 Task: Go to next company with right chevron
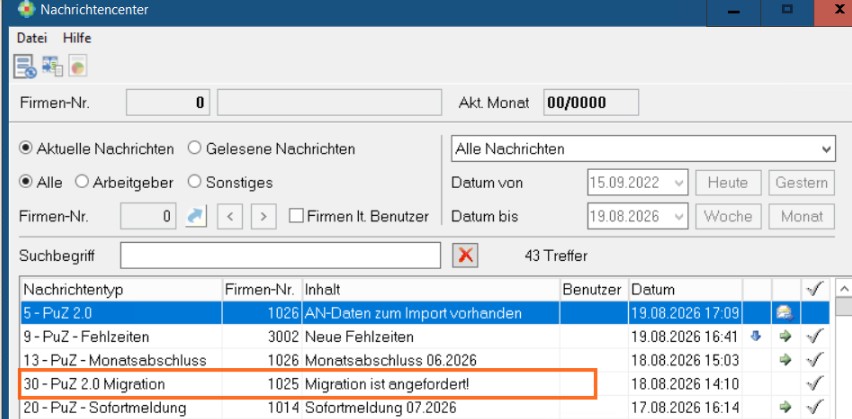point(264,216)
